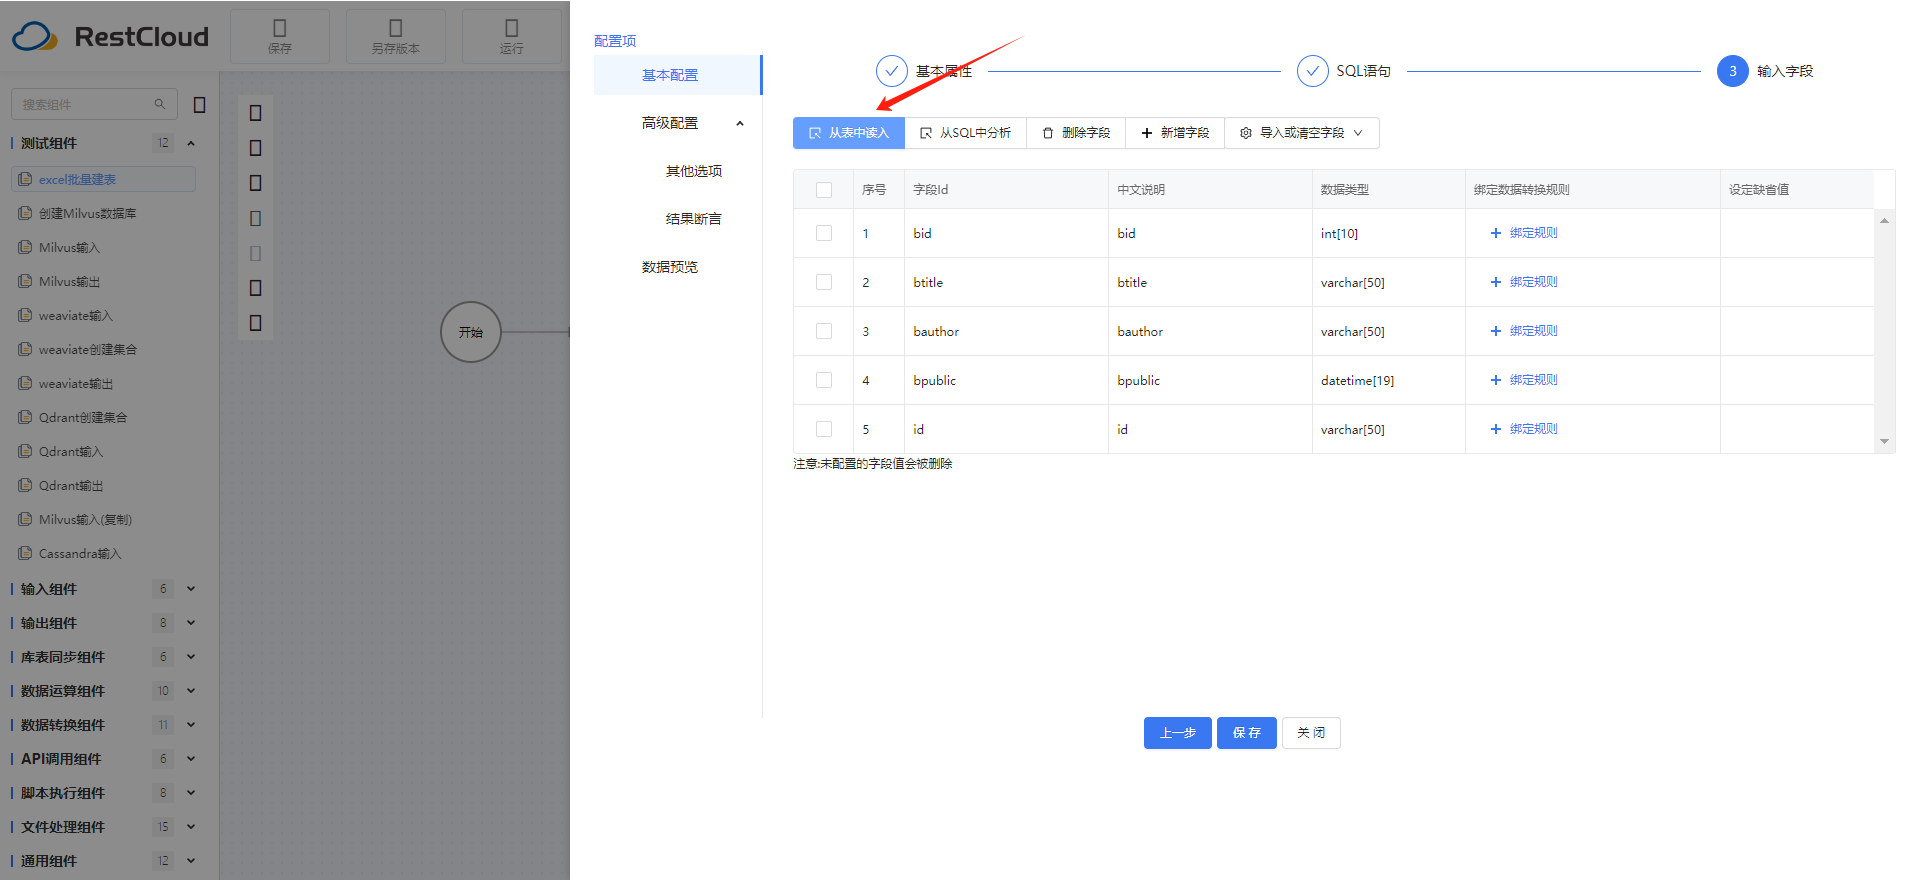Expand the 文件处理组件 group
Image resolution: width=1920 pixels, height=880 pixels.
(x=191, y=827)
